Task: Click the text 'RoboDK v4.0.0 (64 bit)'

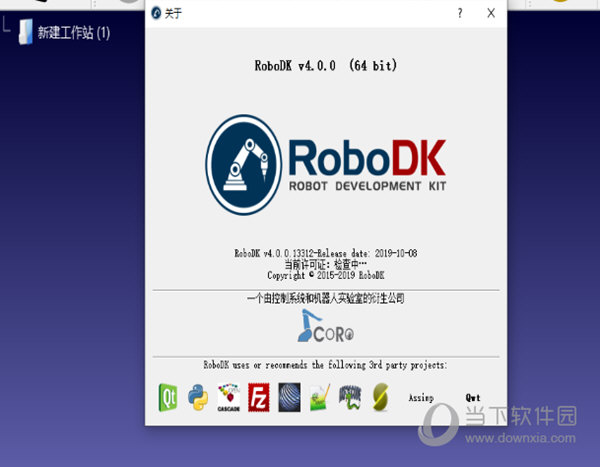Action: coord(326,66)
